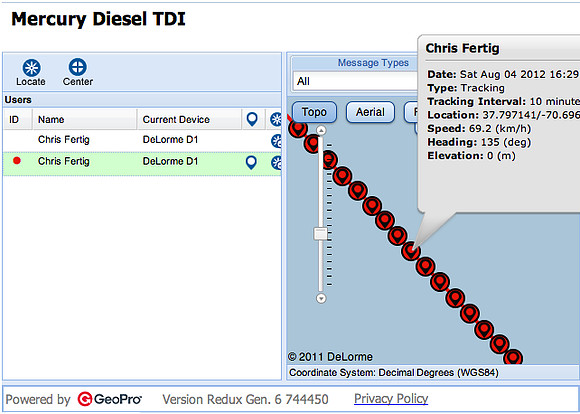Select Chris Fertig in the green highlighted row
The image size is (580, 414).
64,162
